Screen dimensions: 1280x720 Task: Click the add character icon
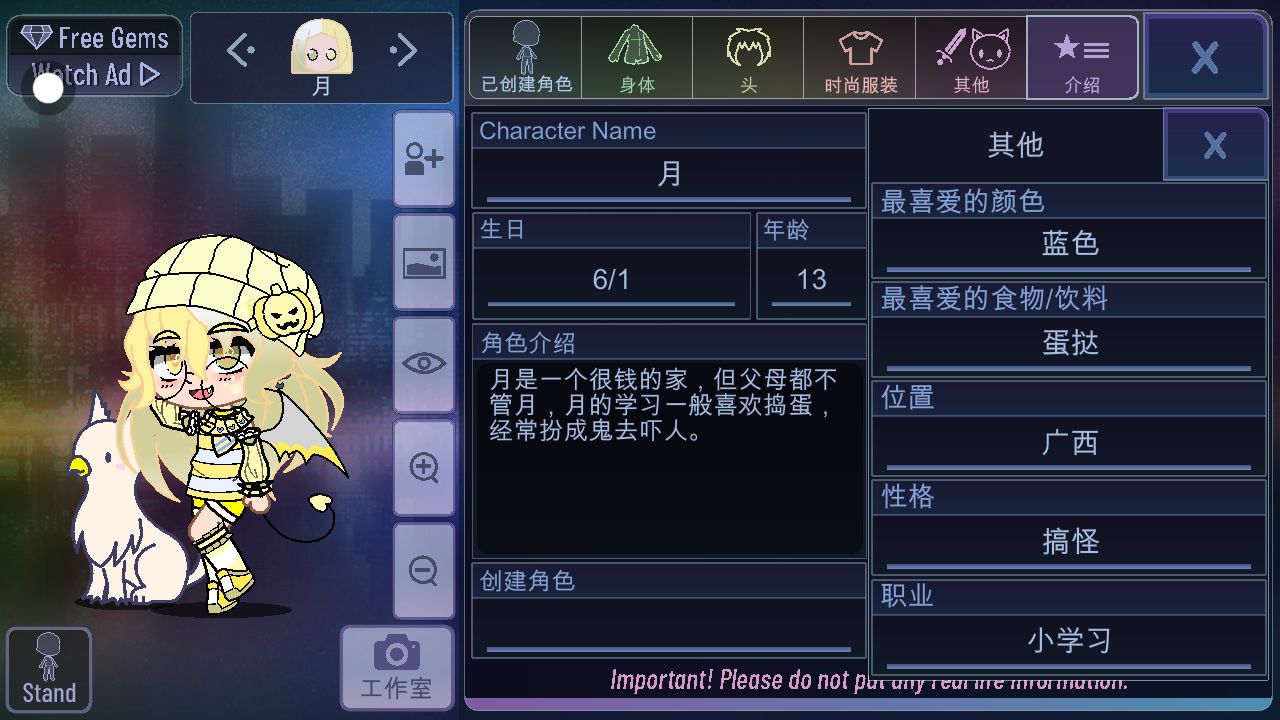(x=424, y=159)
